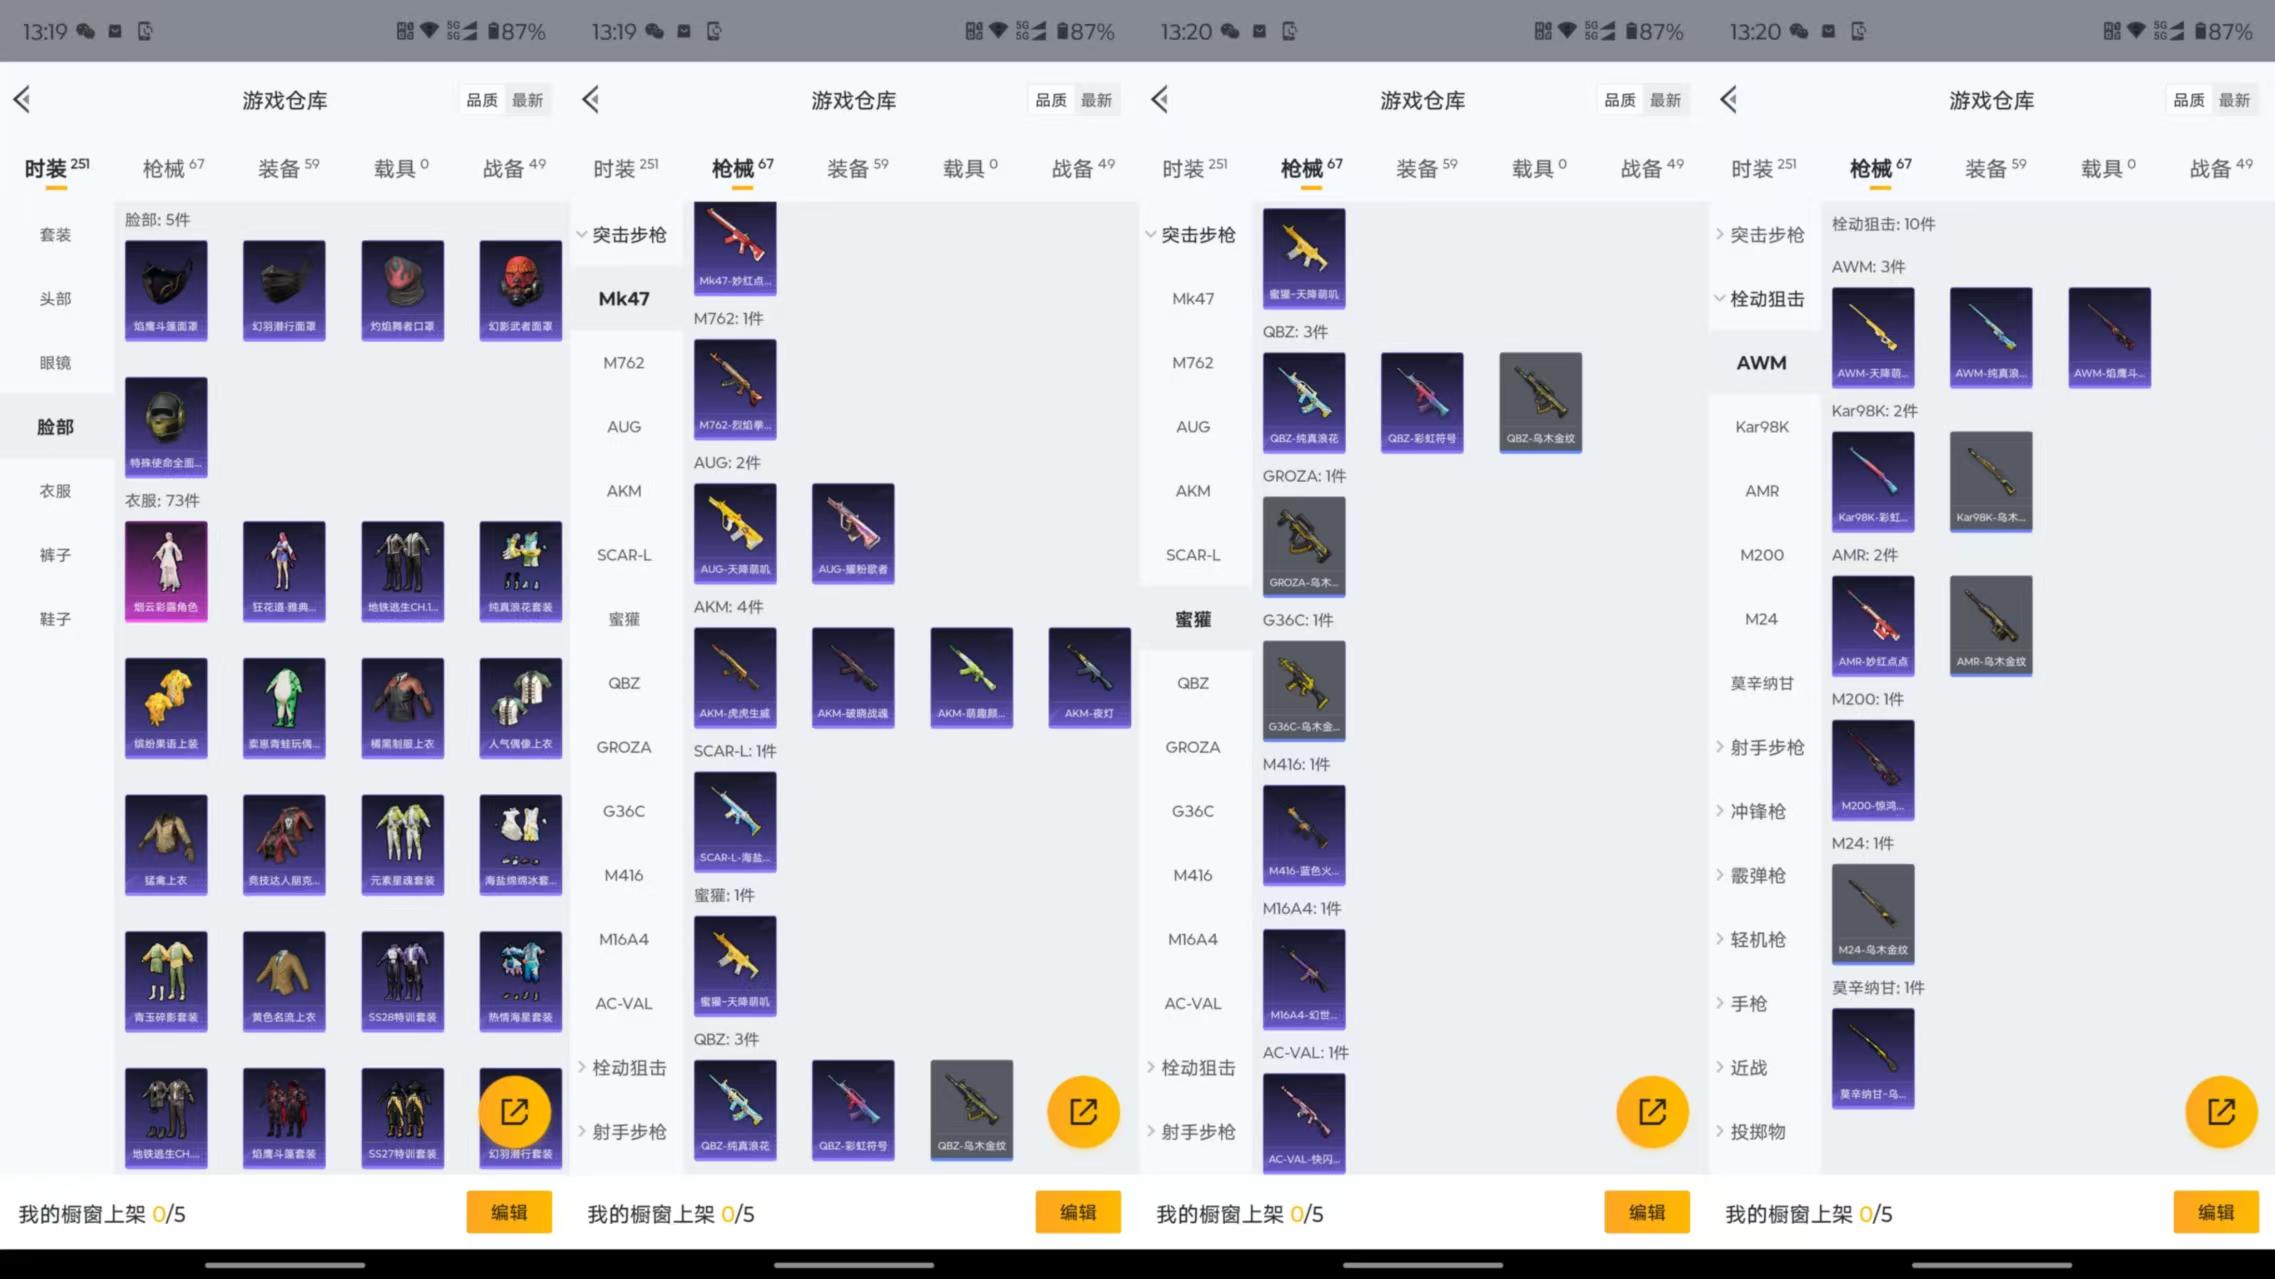Open the 焰鹰斗篷面罩 face item

166,290
